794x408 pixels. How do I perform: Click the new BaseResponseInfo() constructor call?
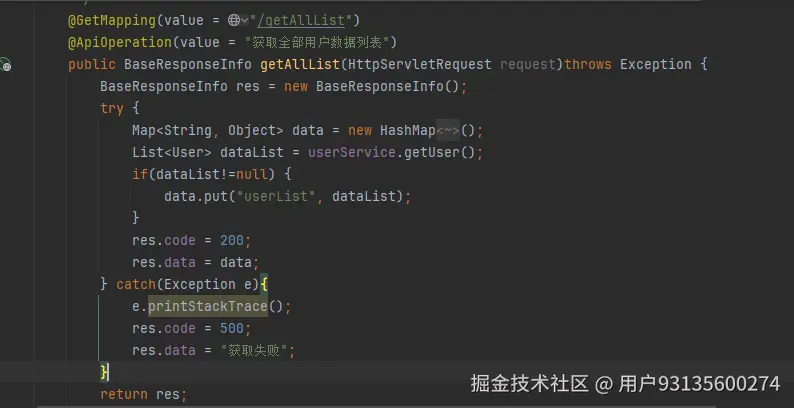(371, 87)
